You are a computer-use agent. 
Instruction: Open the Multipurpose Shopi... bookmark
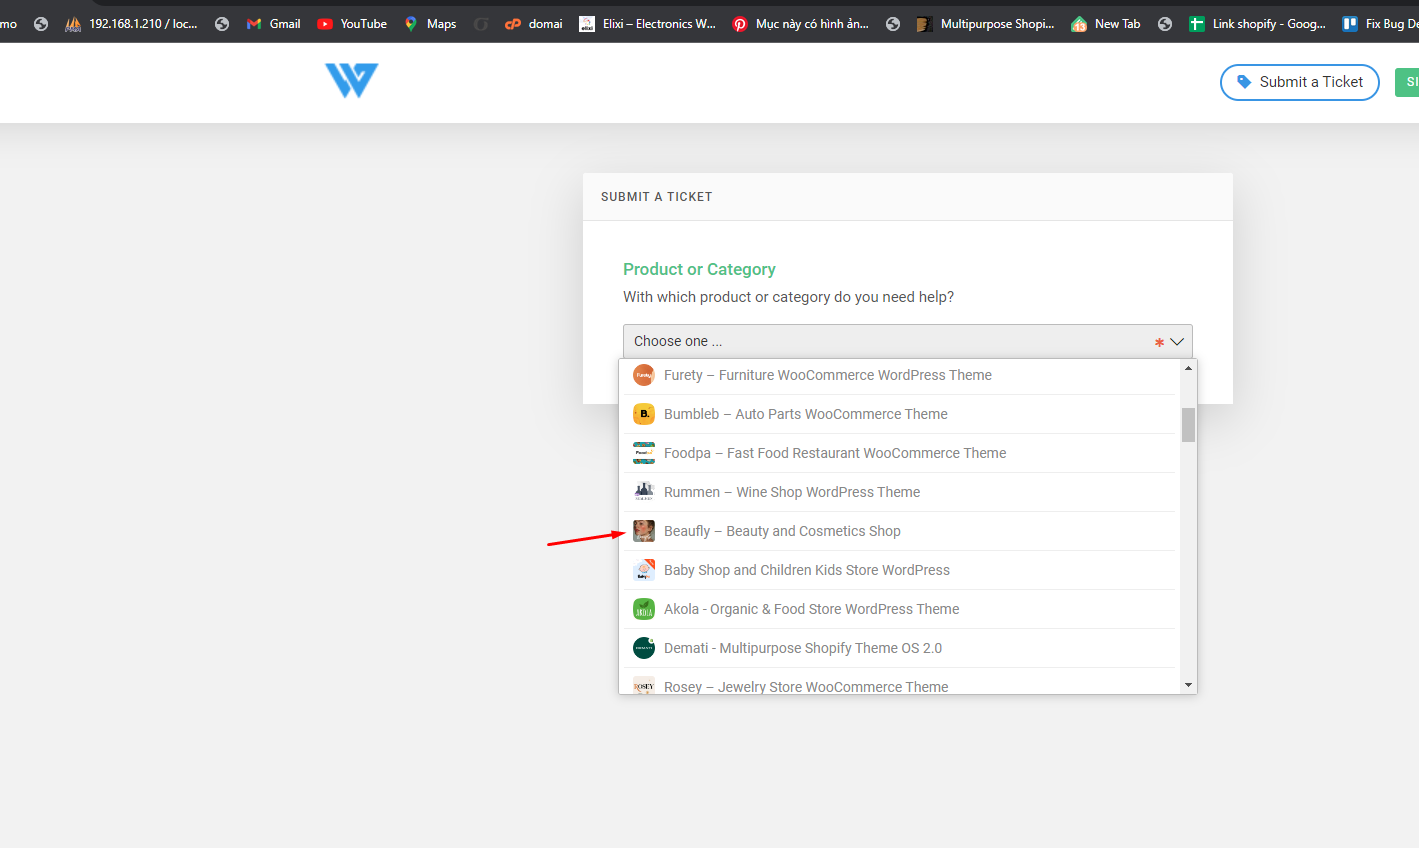click(985, 24)
